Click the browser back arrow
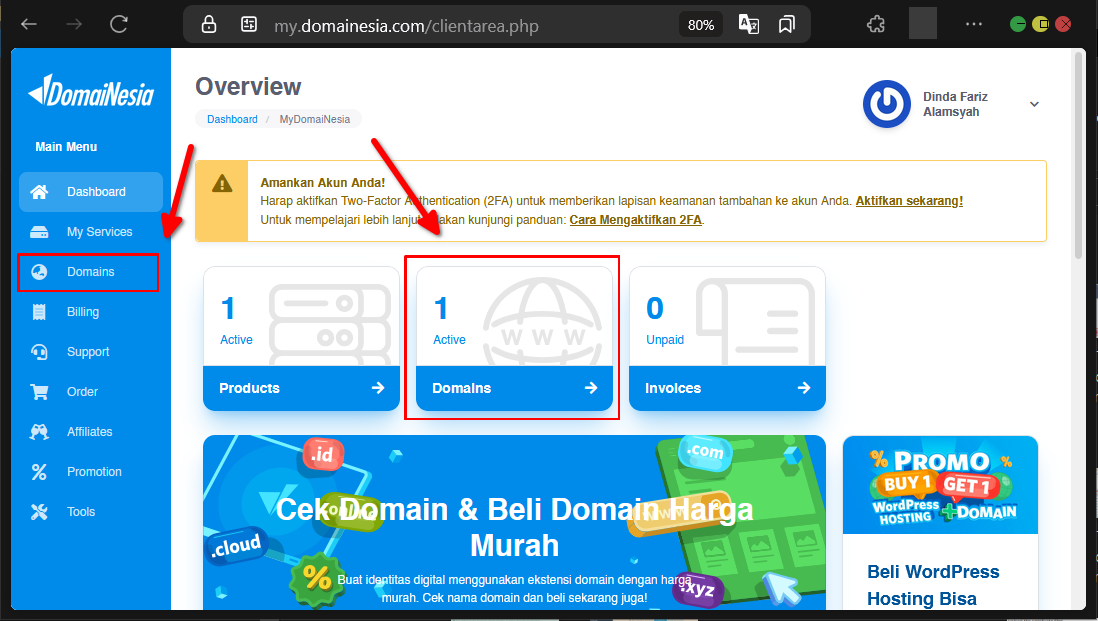The width and height of the screenshot is (1098, 621). (x=29, y=25)
